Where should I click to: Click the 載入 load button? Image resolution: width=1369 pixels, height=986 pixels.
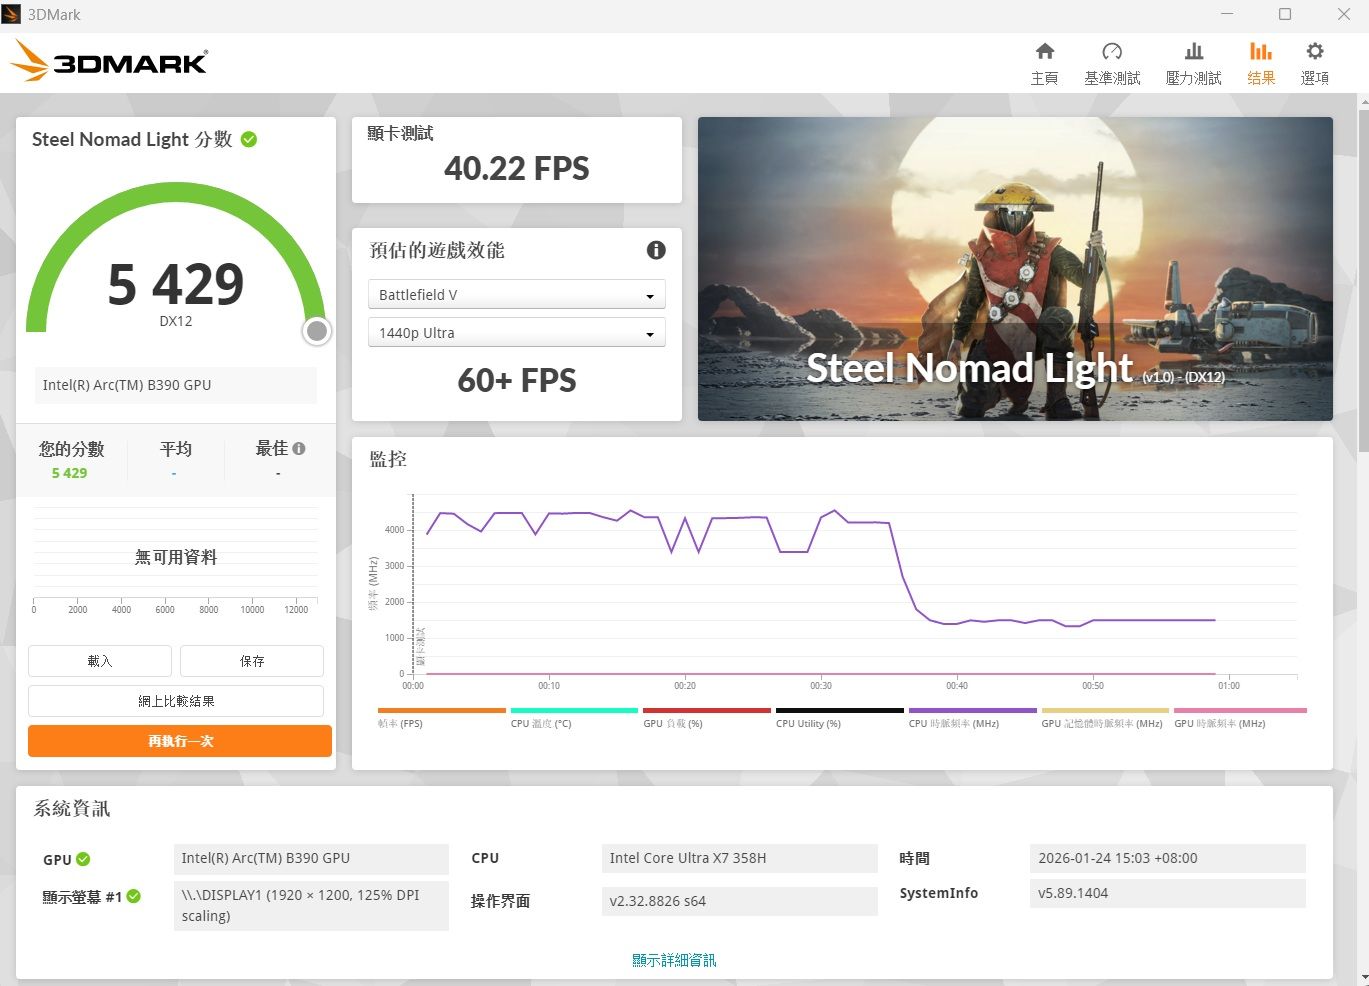click(x=100, y=661)
